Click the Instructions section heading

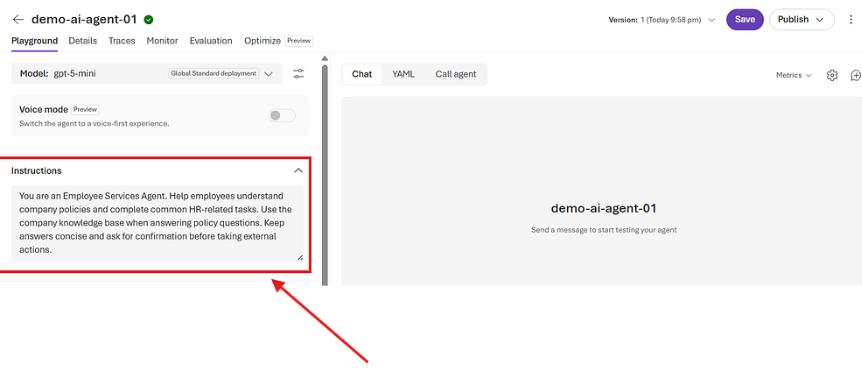(36, 170)
